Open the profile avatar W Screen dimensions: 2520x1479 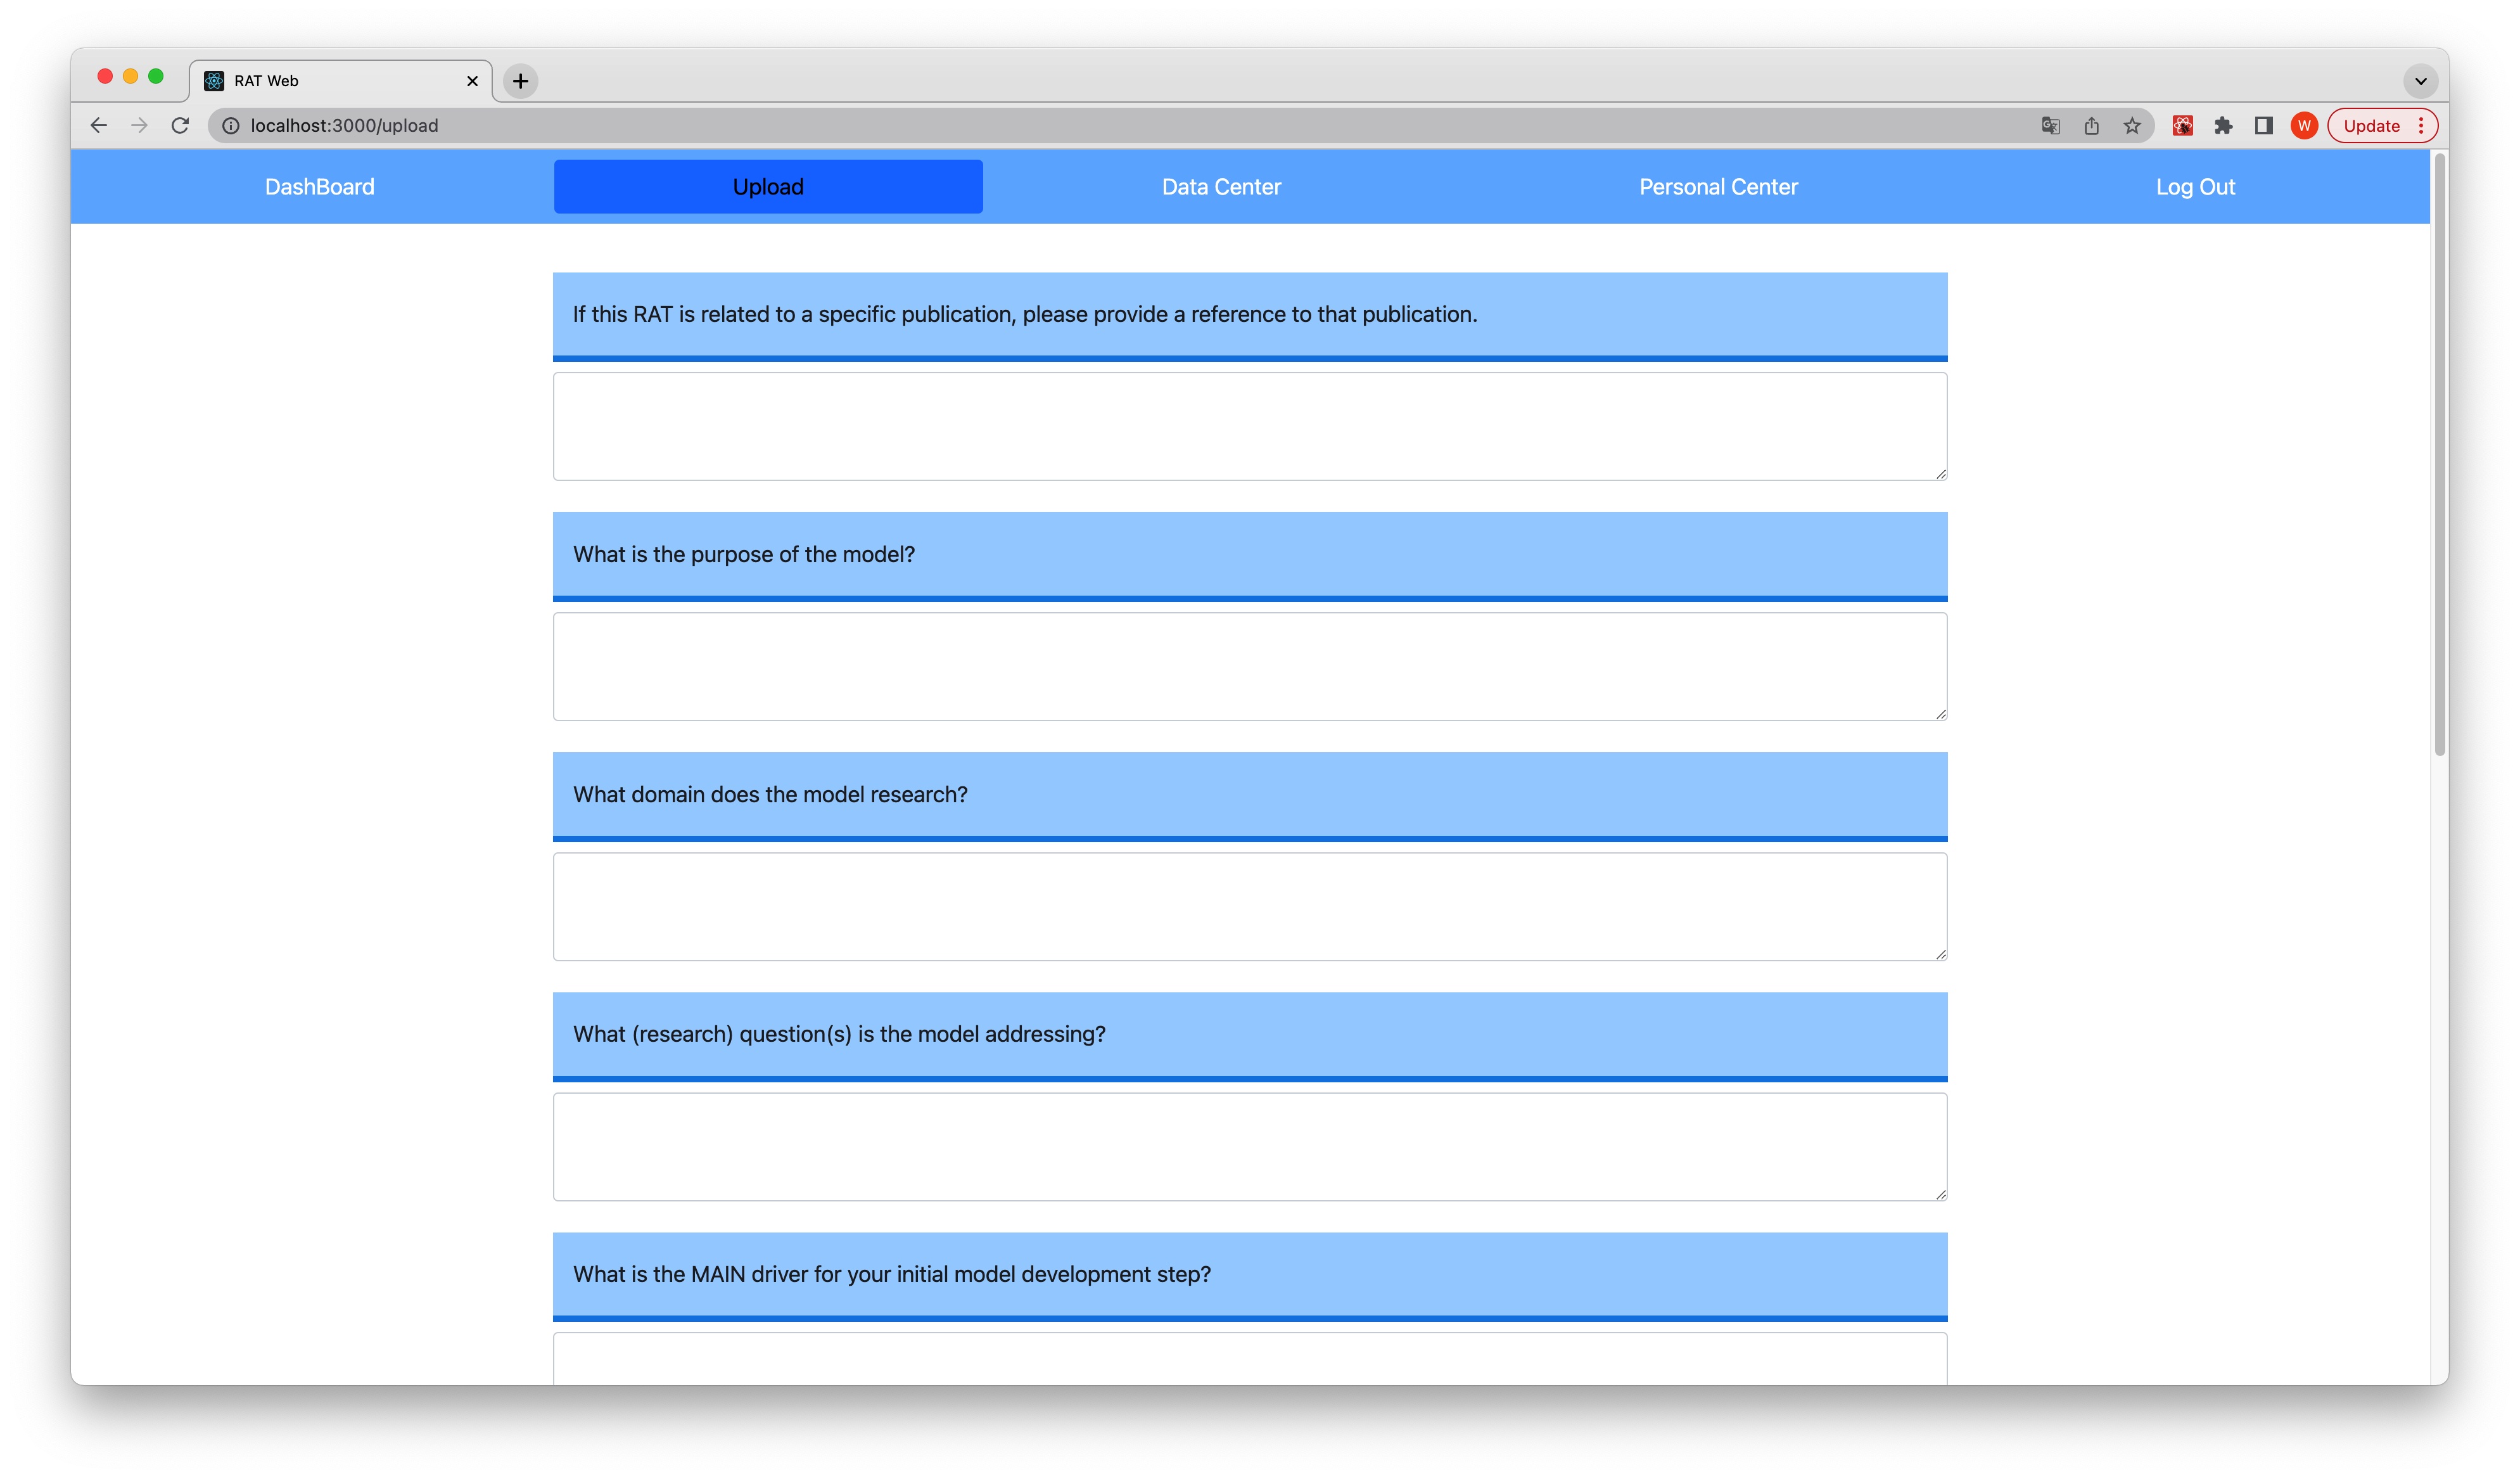(2304, 125)
